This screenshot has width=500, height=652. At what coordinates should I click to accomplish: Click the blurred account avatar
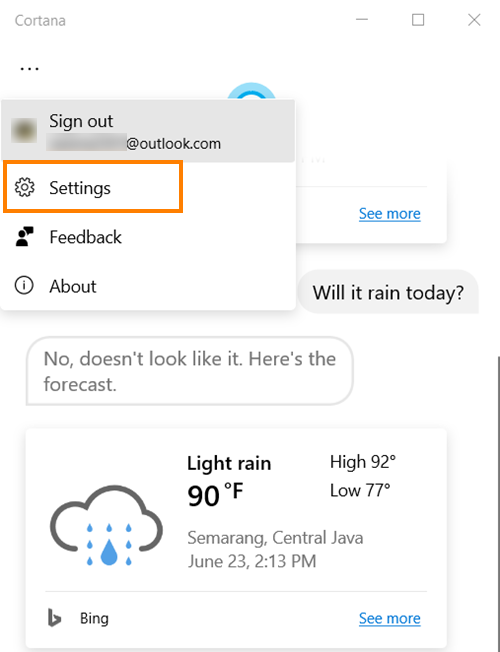24,131
